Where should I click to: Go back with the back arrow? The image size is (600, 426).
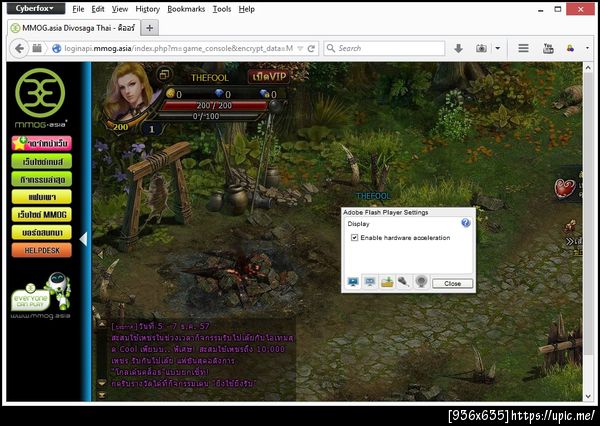click(19, 48)
